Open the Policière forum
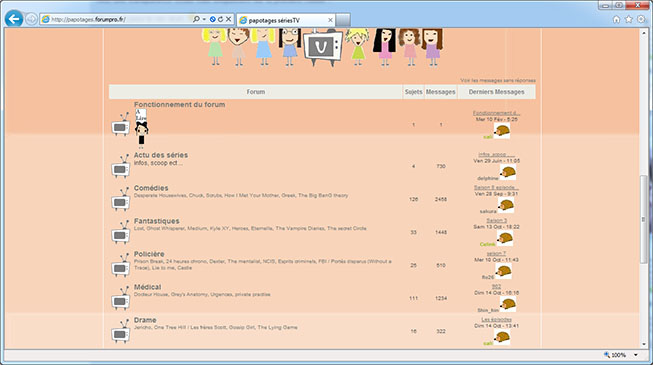This screenshot has height=365, width=653. [x=149, y=254]
